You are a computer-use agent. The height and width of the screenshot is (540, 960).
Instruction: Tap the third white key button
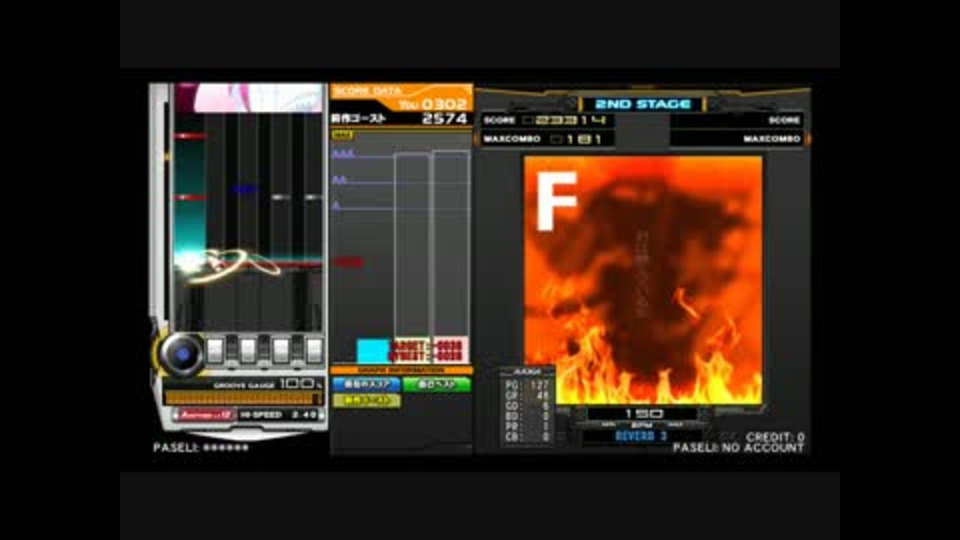click(x=281, y=351)
